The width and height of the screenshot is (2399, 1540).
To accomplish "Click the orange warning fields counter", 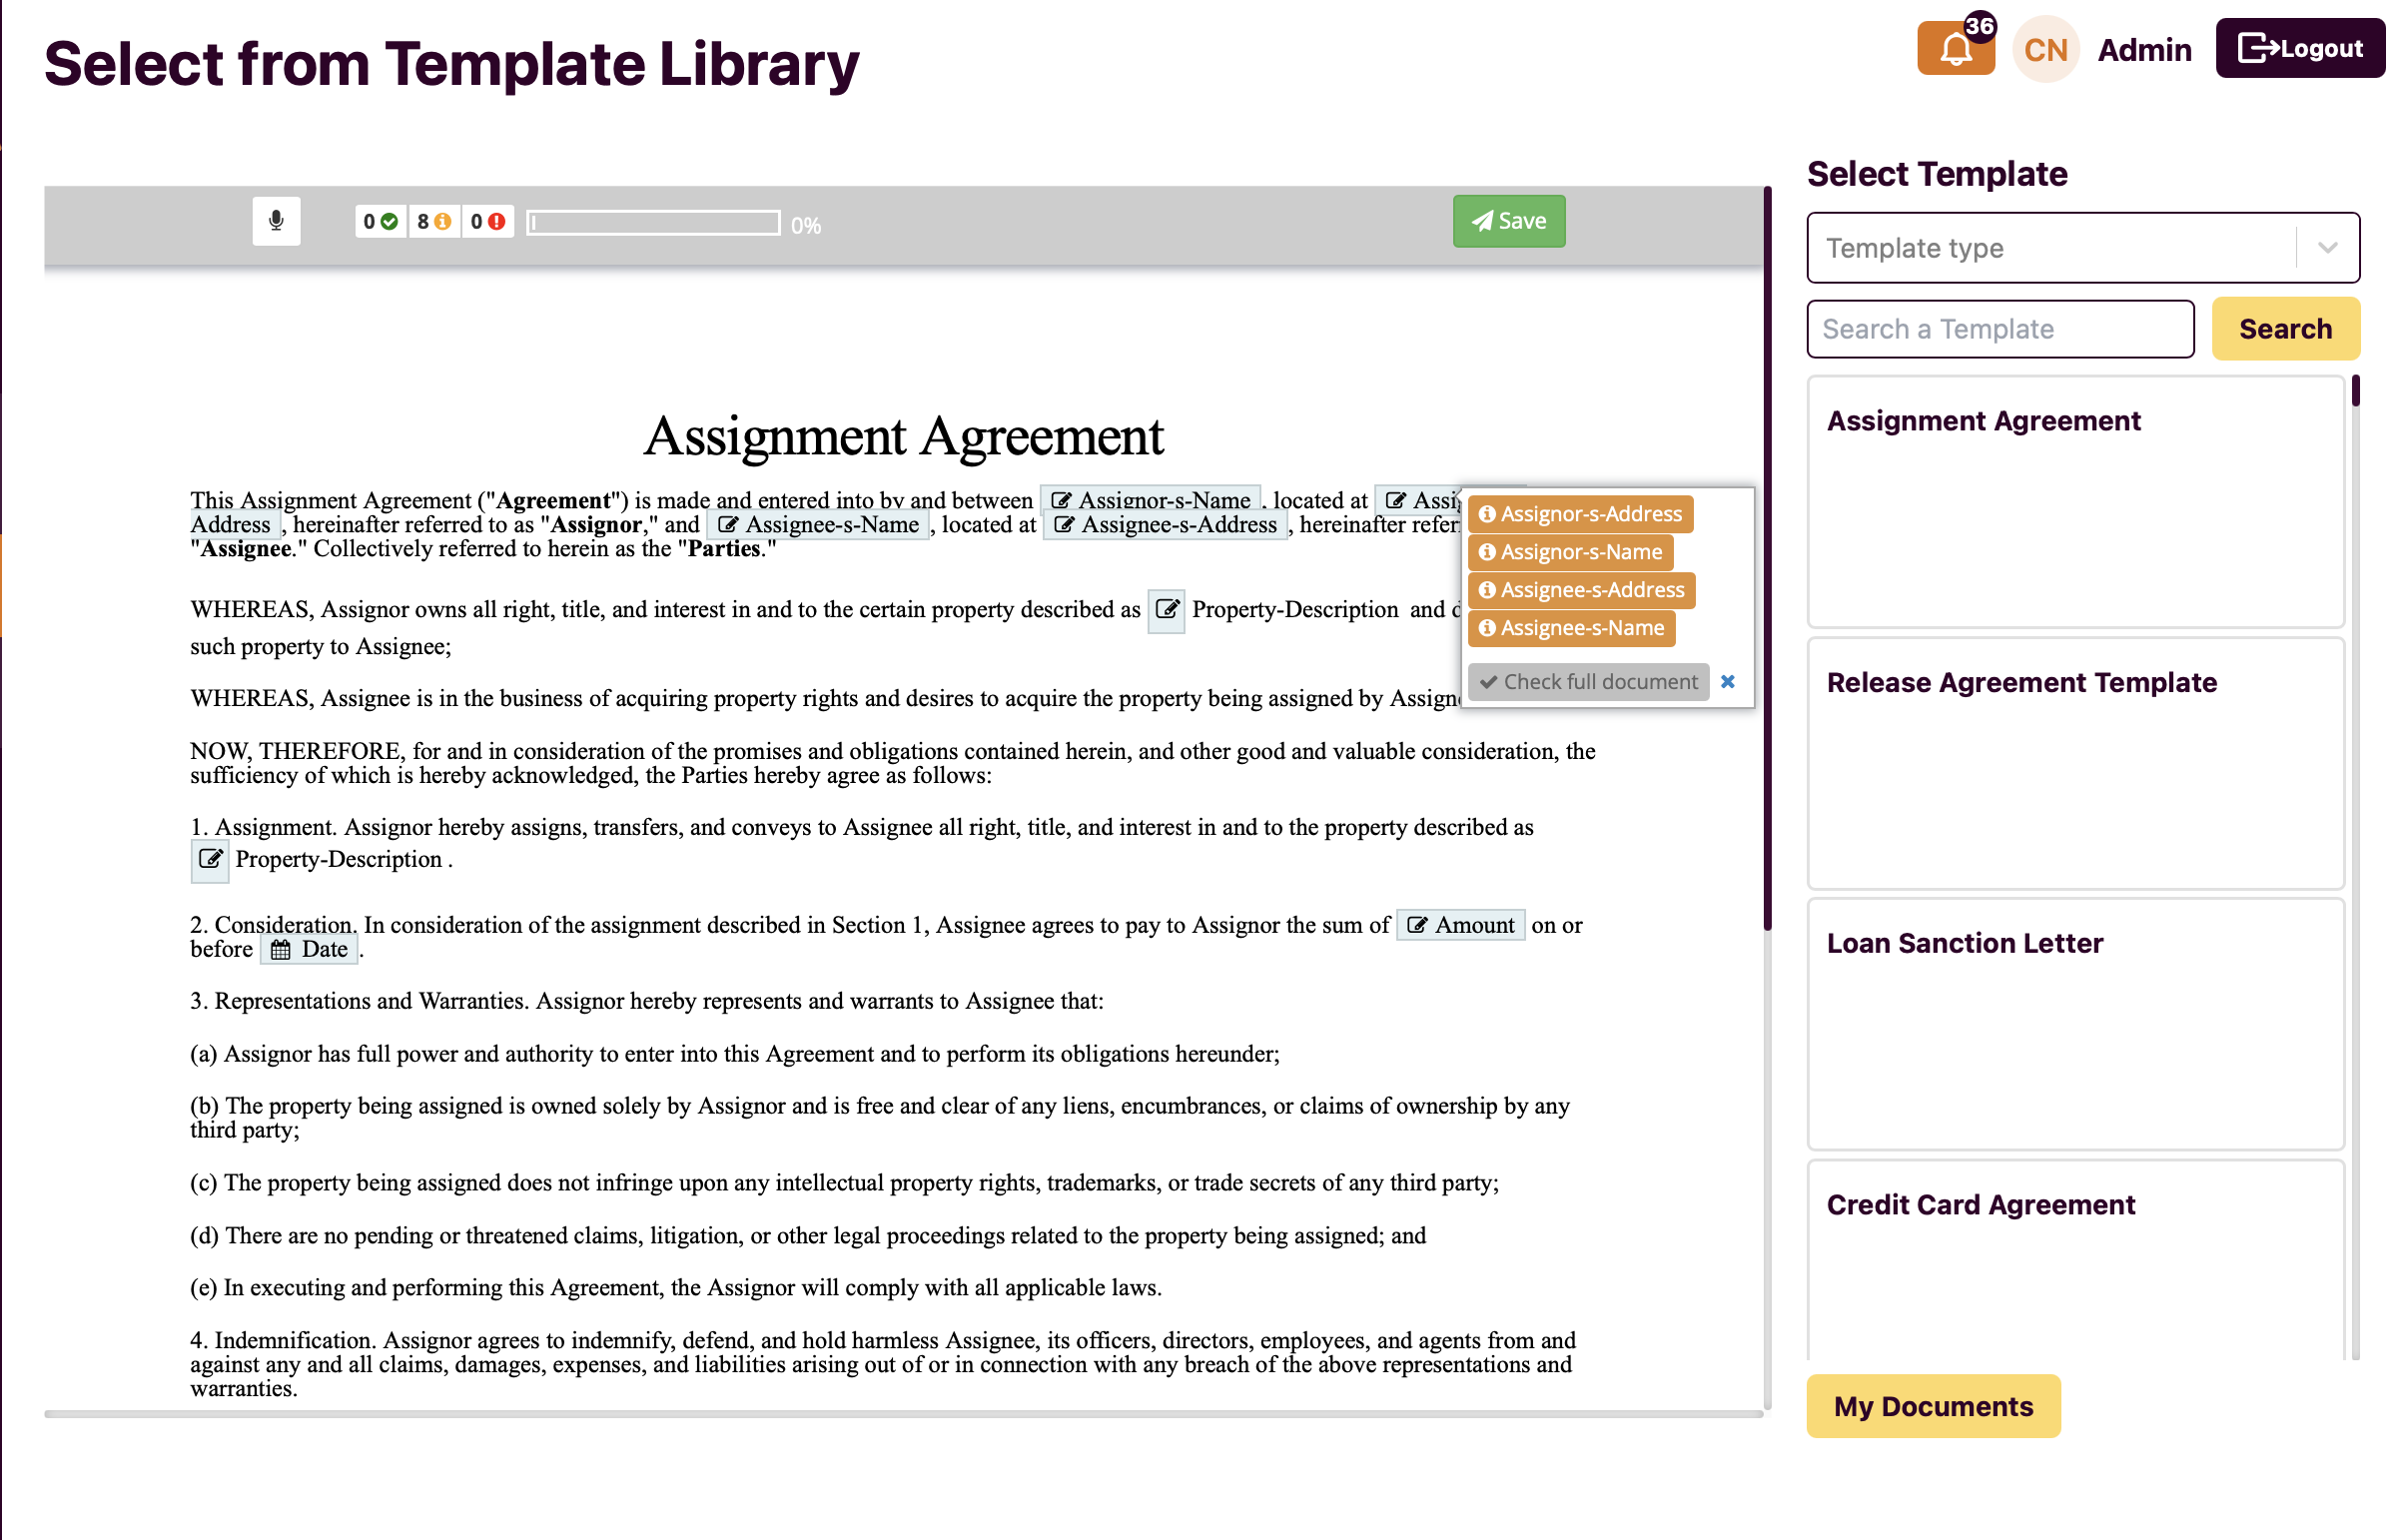I will click(435, 222).
